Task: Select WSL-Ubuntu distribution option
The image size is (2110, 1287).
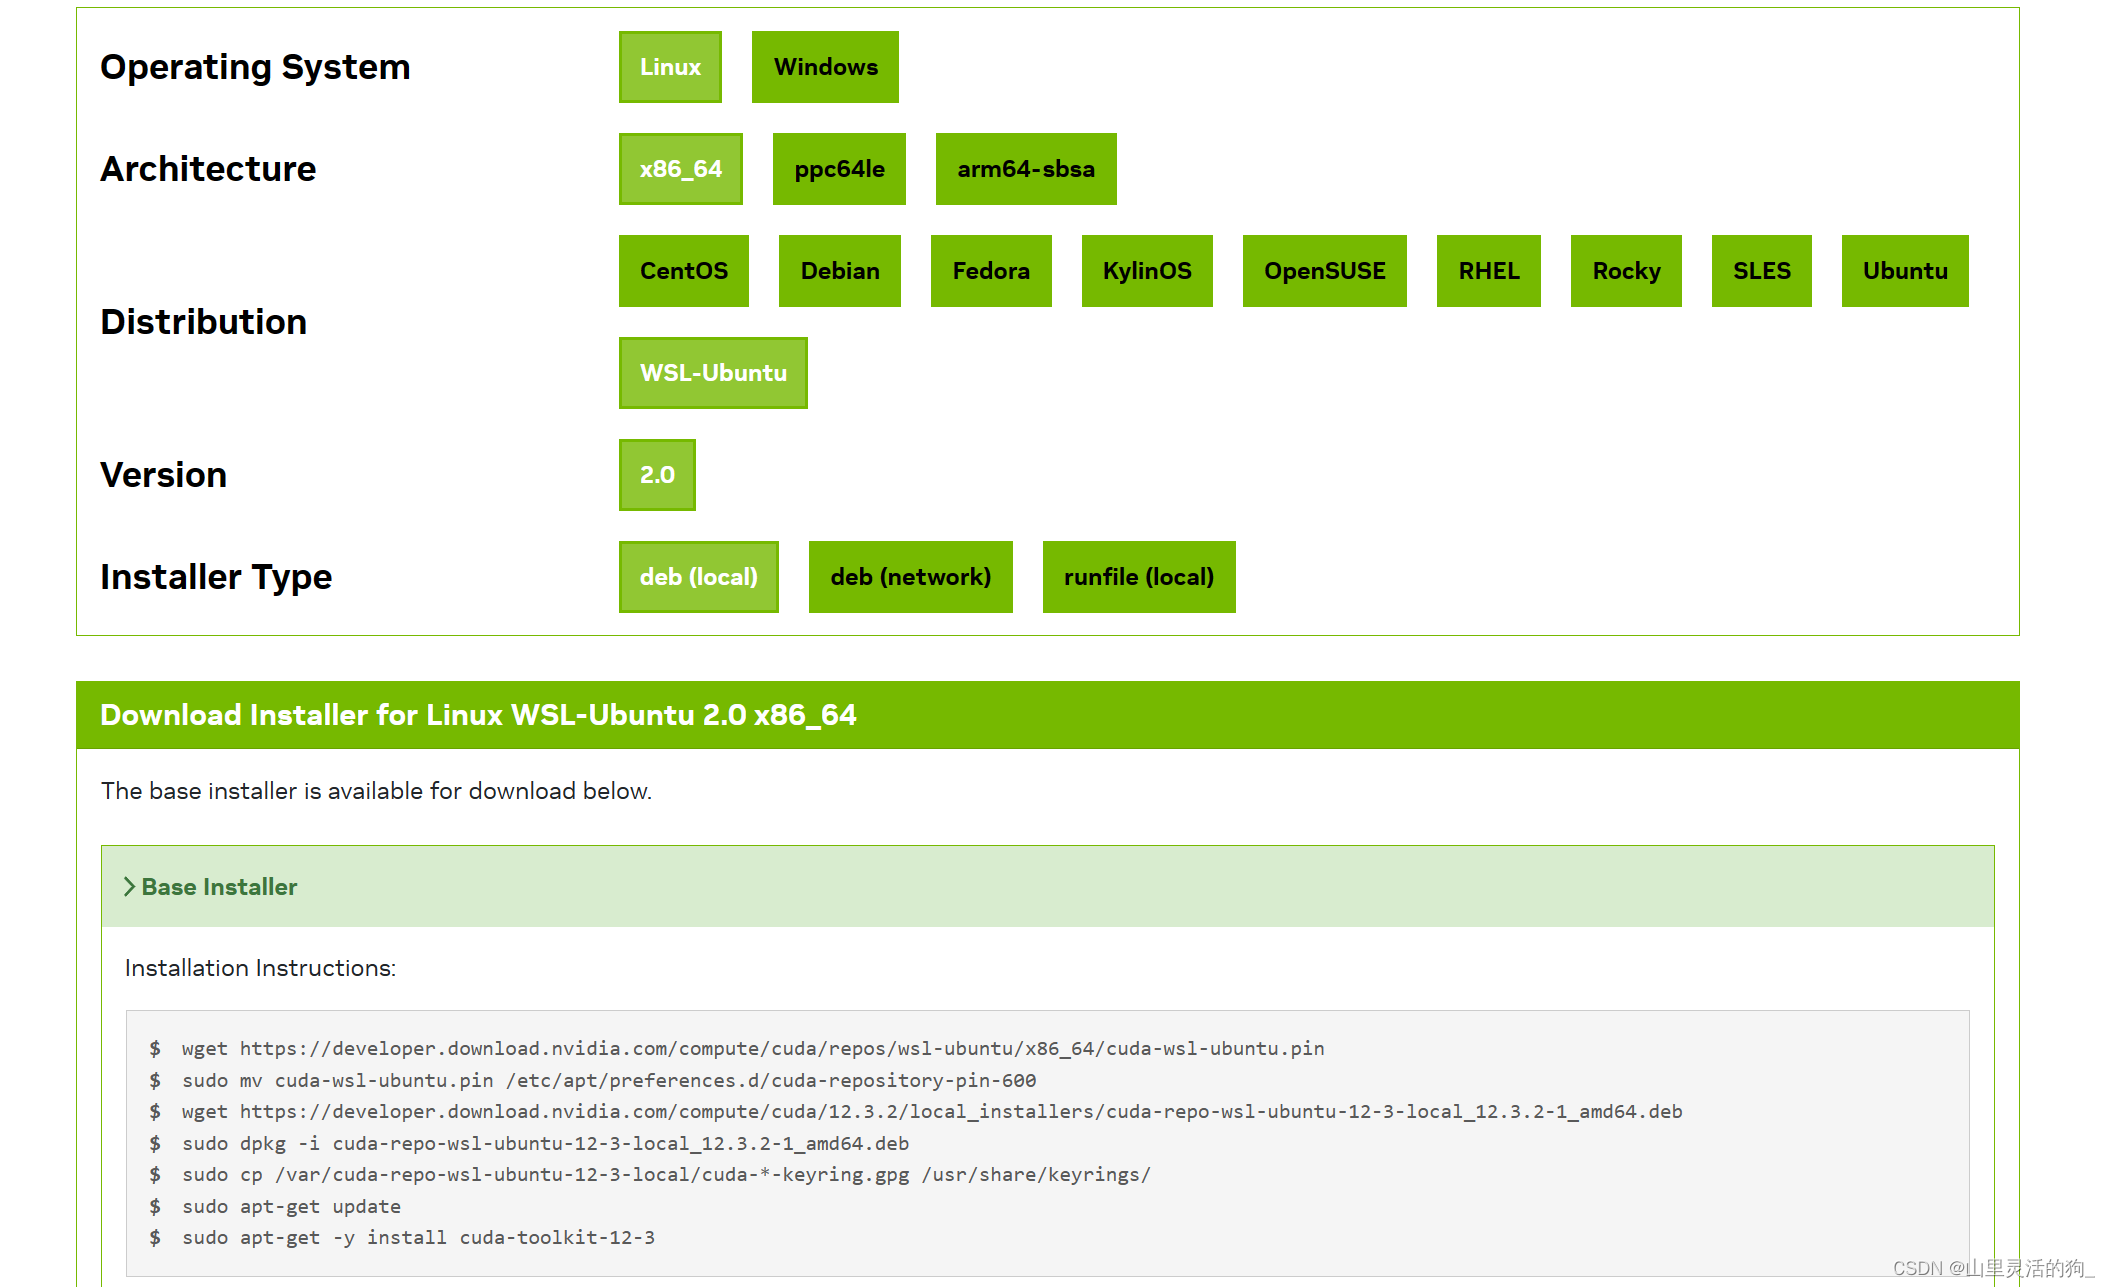Action: (713, 372)
